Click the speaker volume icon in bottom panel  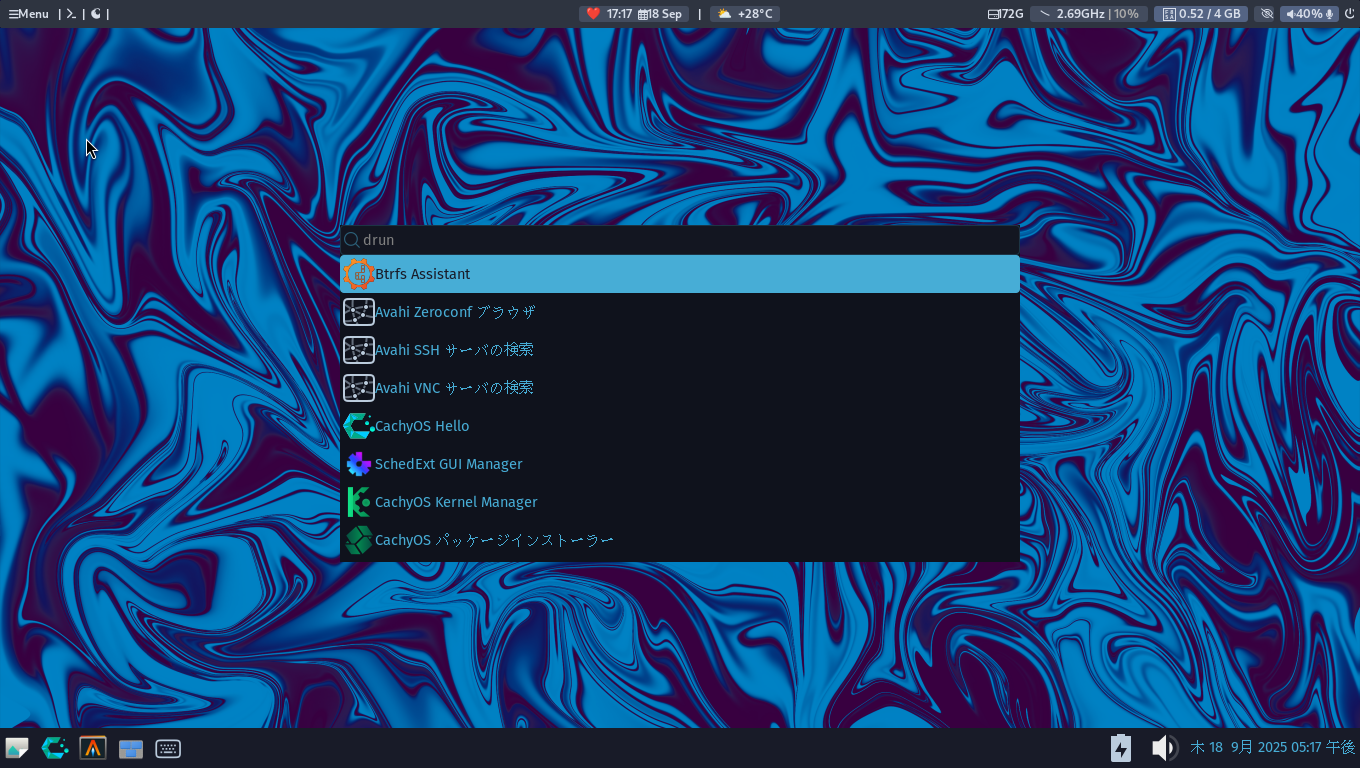click(x=1164, y=748)
